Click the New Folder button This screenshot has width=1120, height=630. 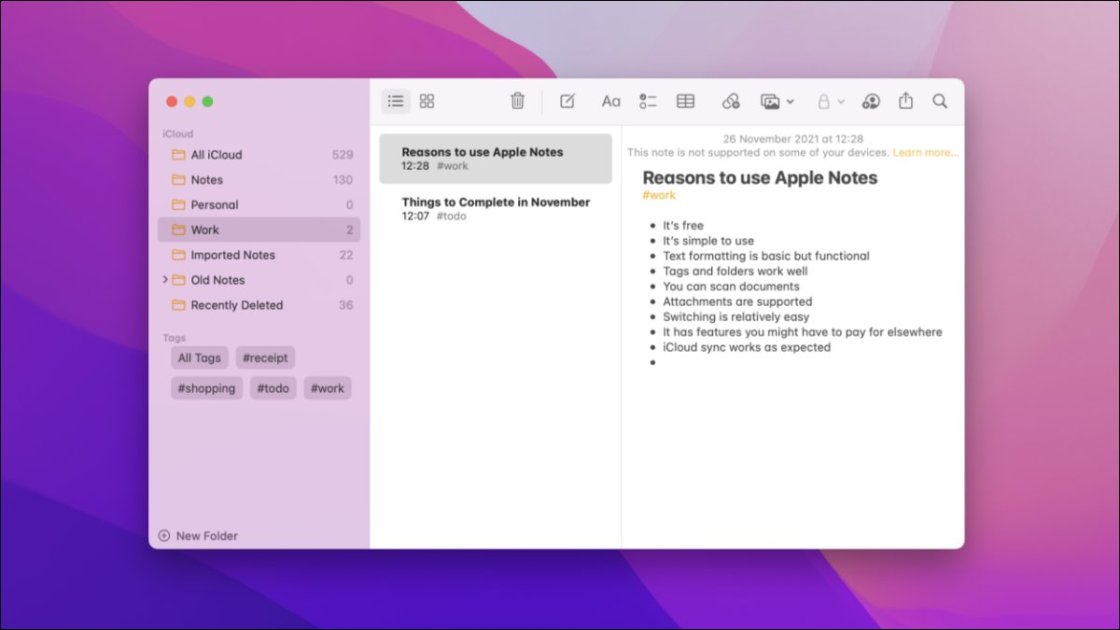tap(198, 536)
